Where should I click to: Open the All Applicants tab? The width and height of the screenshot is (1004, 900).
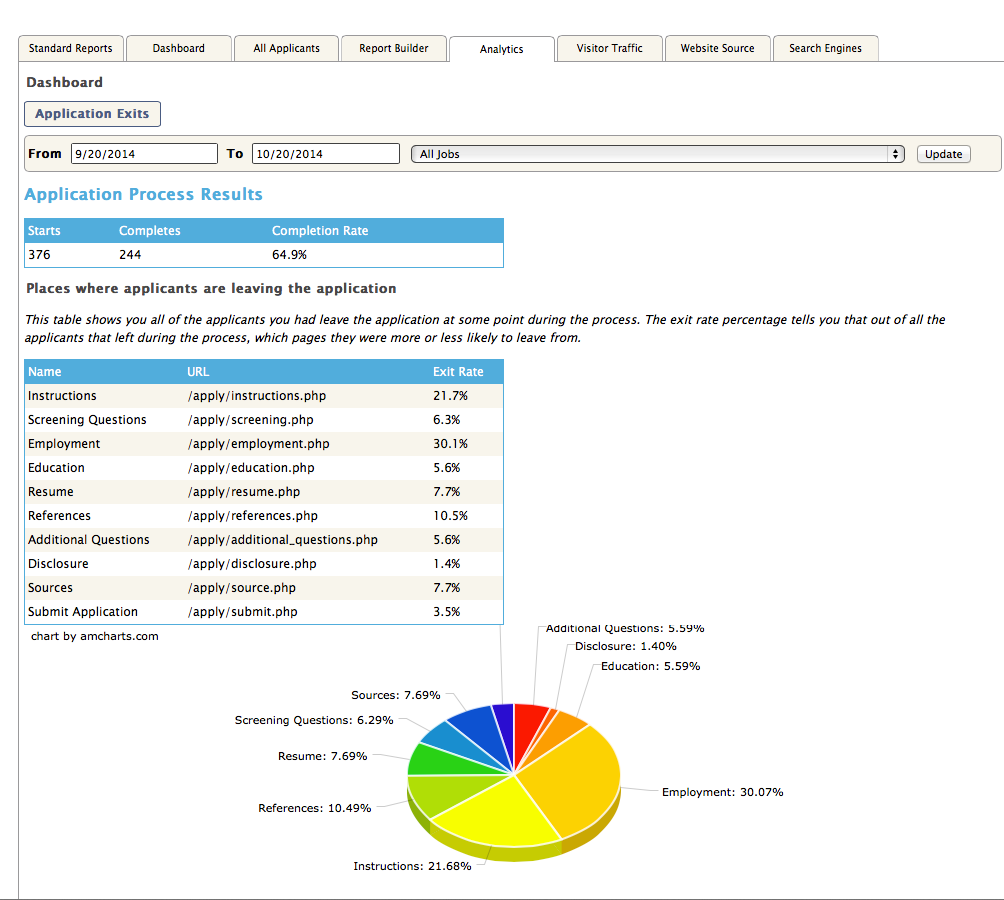[x=286, y=48]
